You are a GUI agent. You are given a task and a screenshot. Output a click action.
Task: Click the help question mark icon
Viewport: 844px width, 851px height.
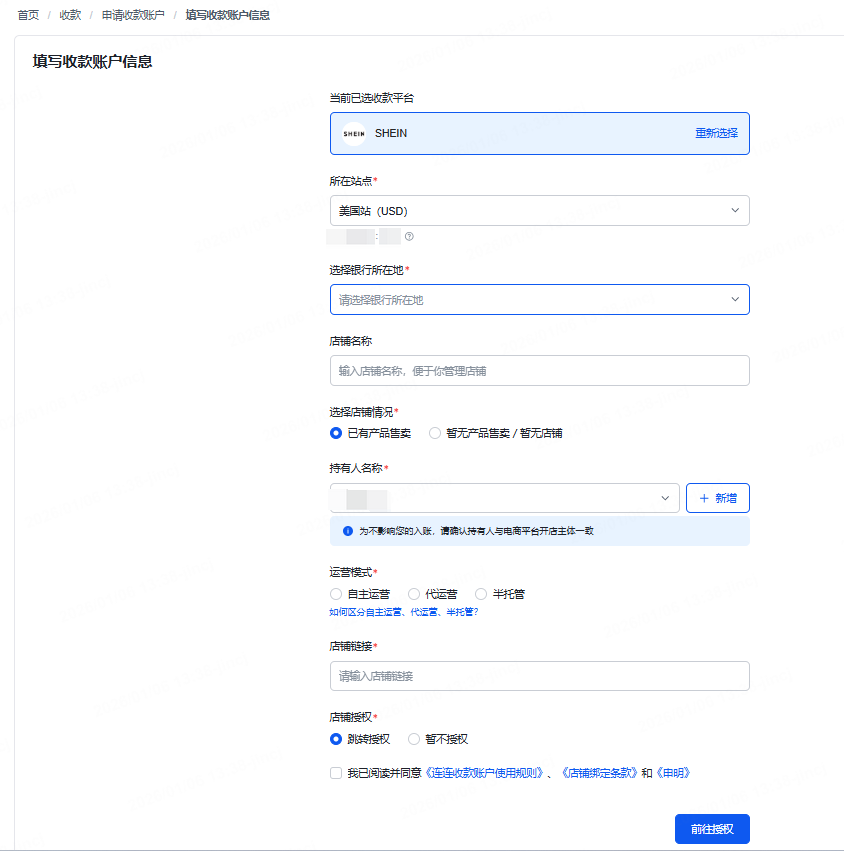coord(409,237)
